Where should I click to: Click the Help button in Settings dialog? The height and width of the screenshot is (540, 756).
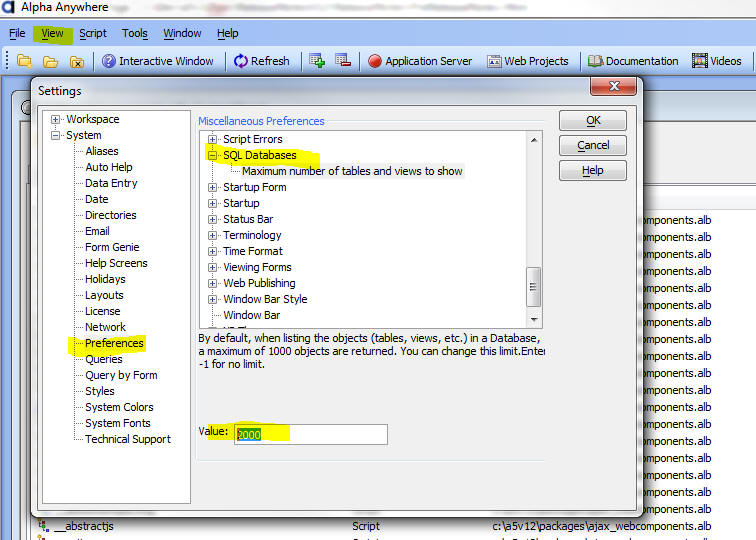coord(593,171)
